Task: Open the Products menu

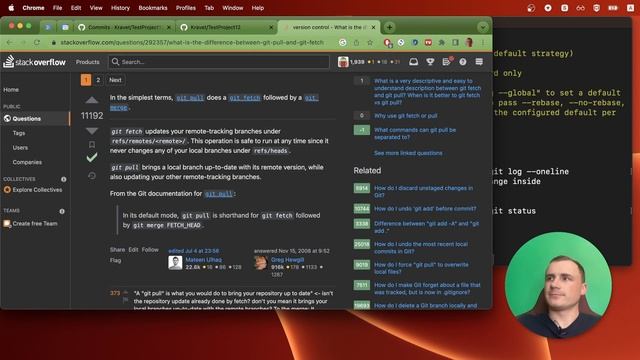Action: (87, 62)
